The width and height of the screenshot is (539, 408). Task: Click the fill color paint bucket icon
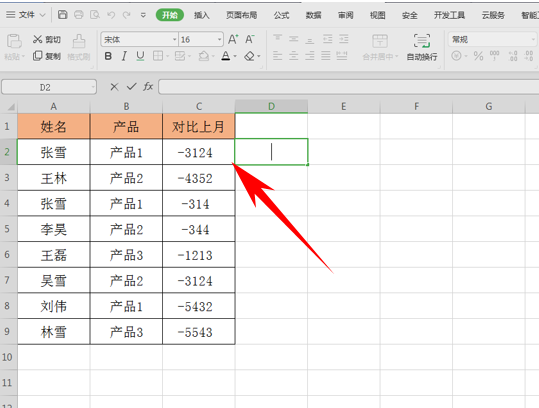click(x=204, y=56)
